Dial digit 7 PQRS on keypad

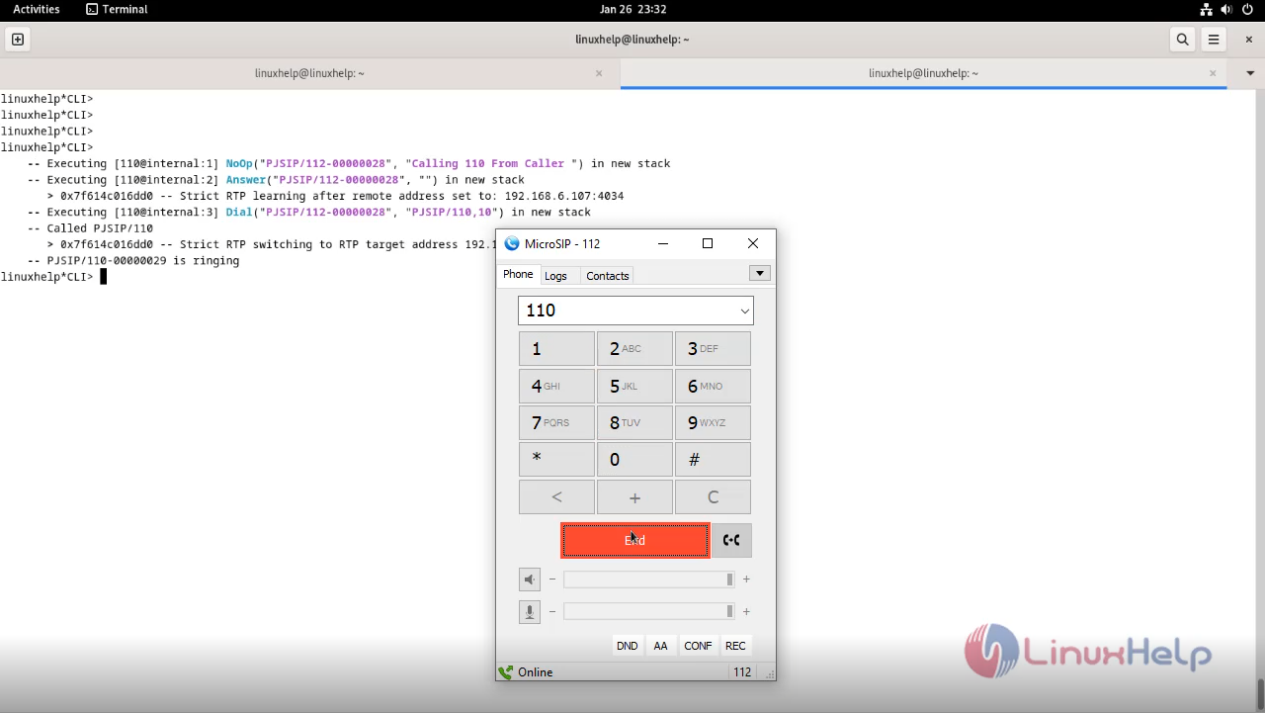(x=556, y=423)
